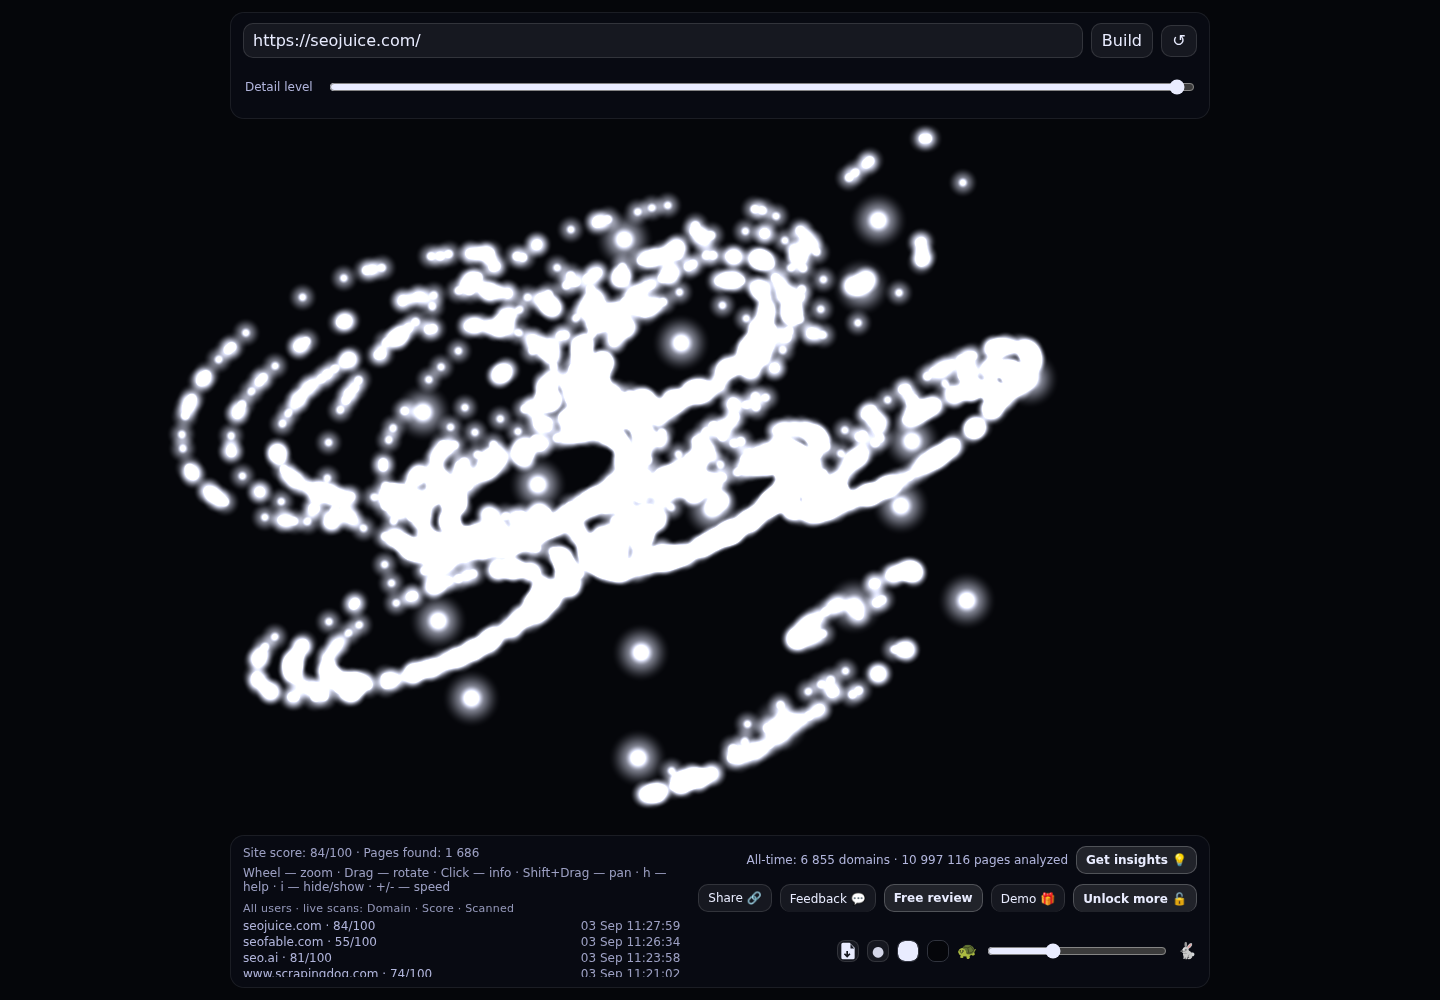Viewport: 1440px width, 1000px height.
Task: Click the Share link button
Action: tap(734, 898)
